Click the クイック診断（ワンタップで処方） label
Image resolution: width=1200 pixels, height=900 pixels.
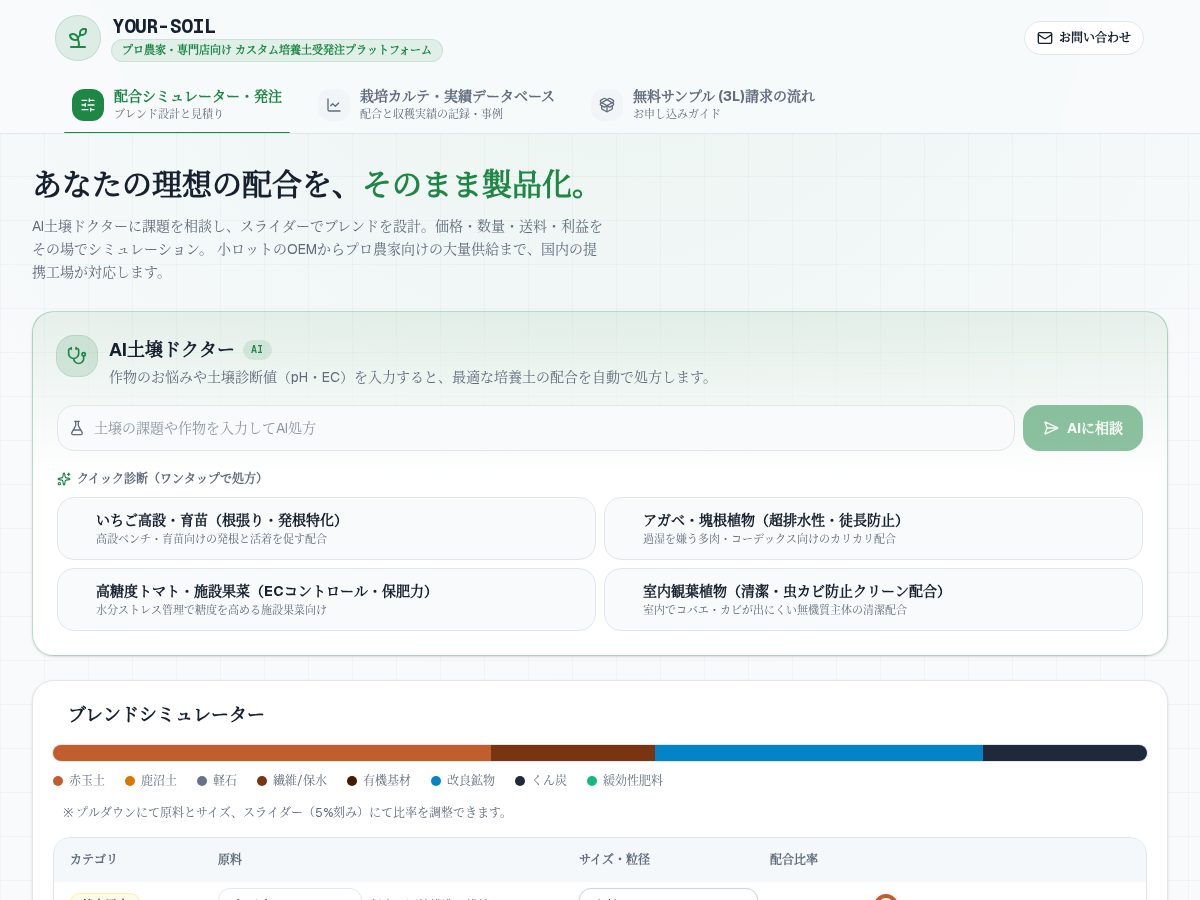170,479
